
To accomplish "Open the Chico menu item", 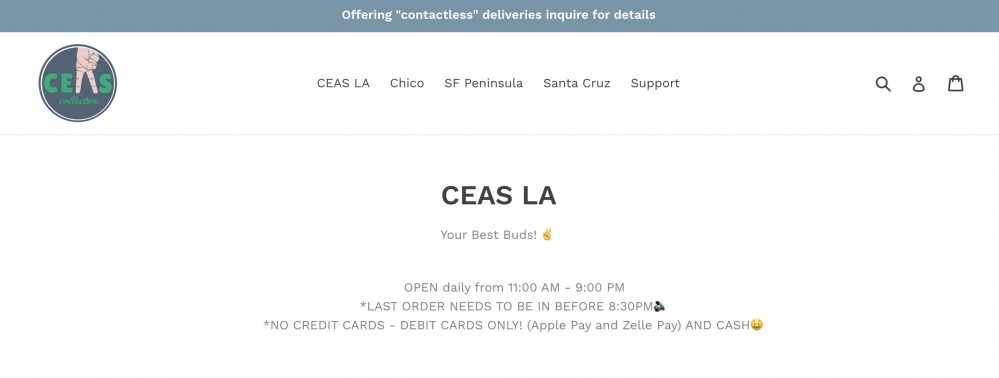I will [406, 83].
